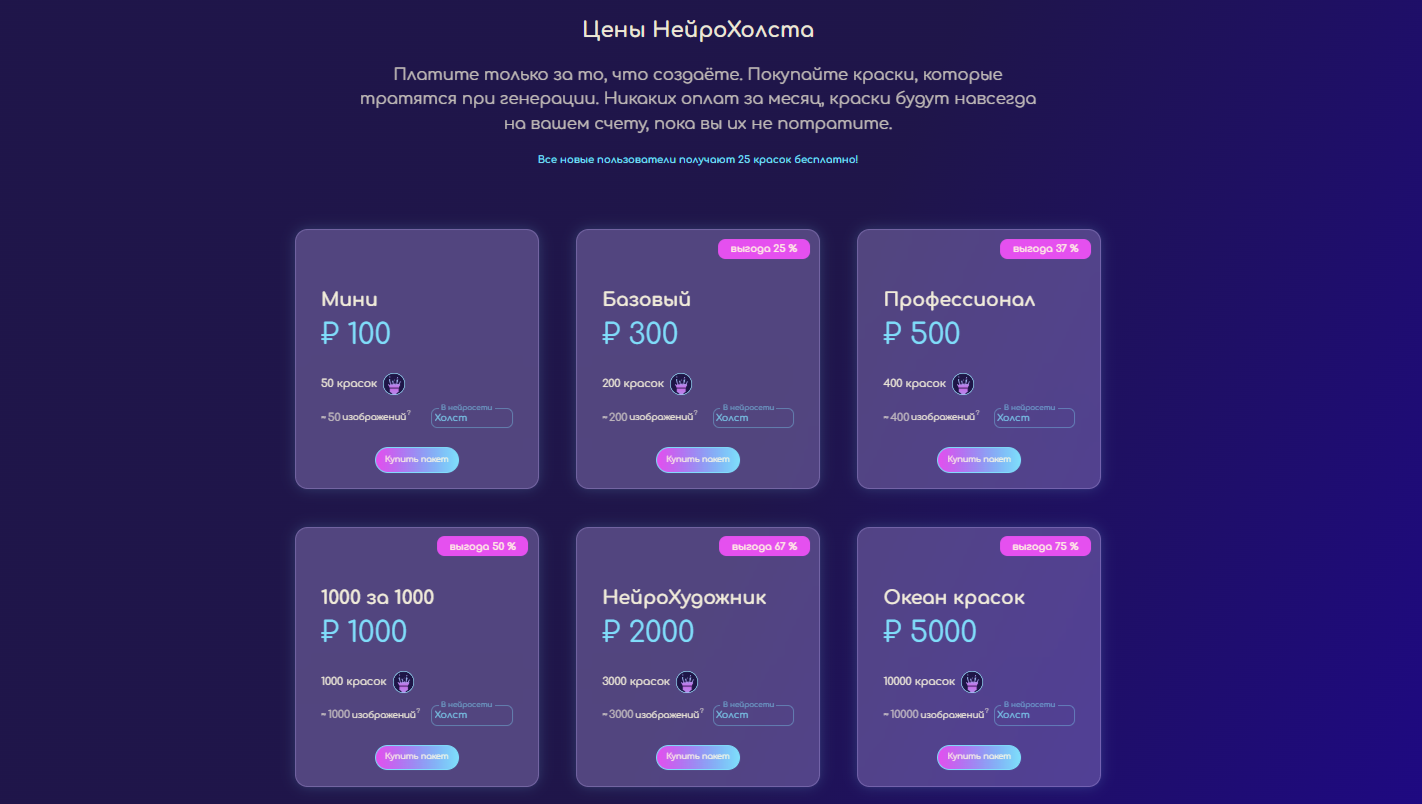This screenshot has height=804, width=1422.
Task: Purchase the НейроХудожник package
Action: 698,757
